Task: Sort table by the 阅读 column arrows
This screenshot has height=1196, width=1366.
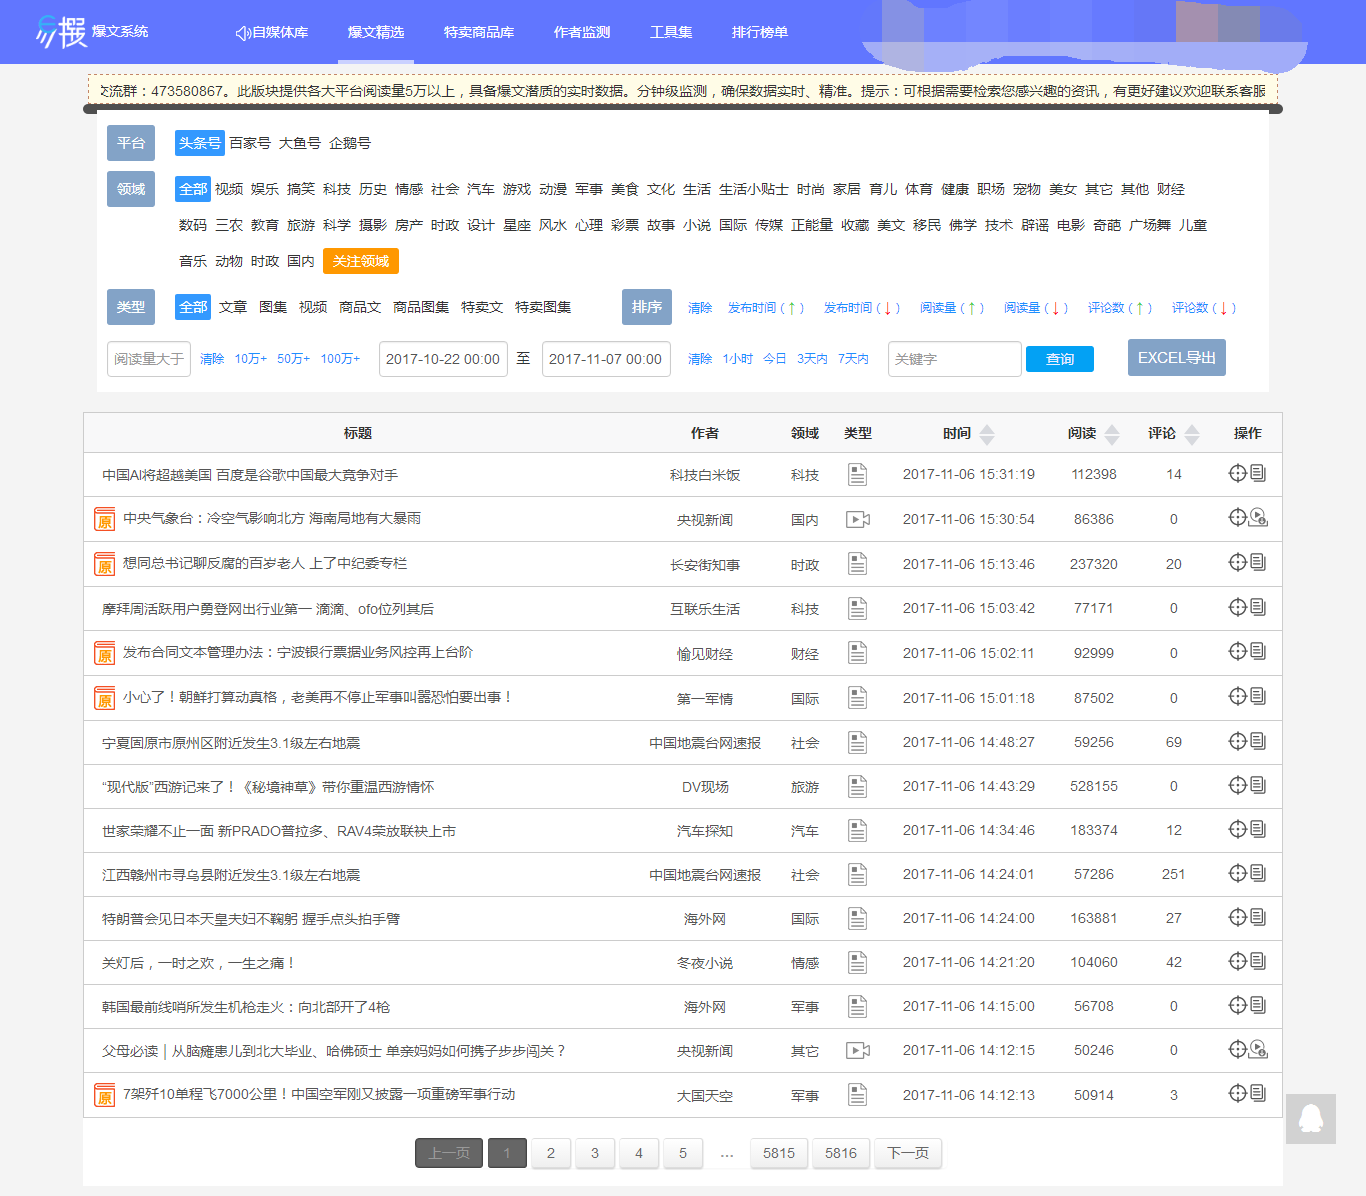Action: point(1112,434)
